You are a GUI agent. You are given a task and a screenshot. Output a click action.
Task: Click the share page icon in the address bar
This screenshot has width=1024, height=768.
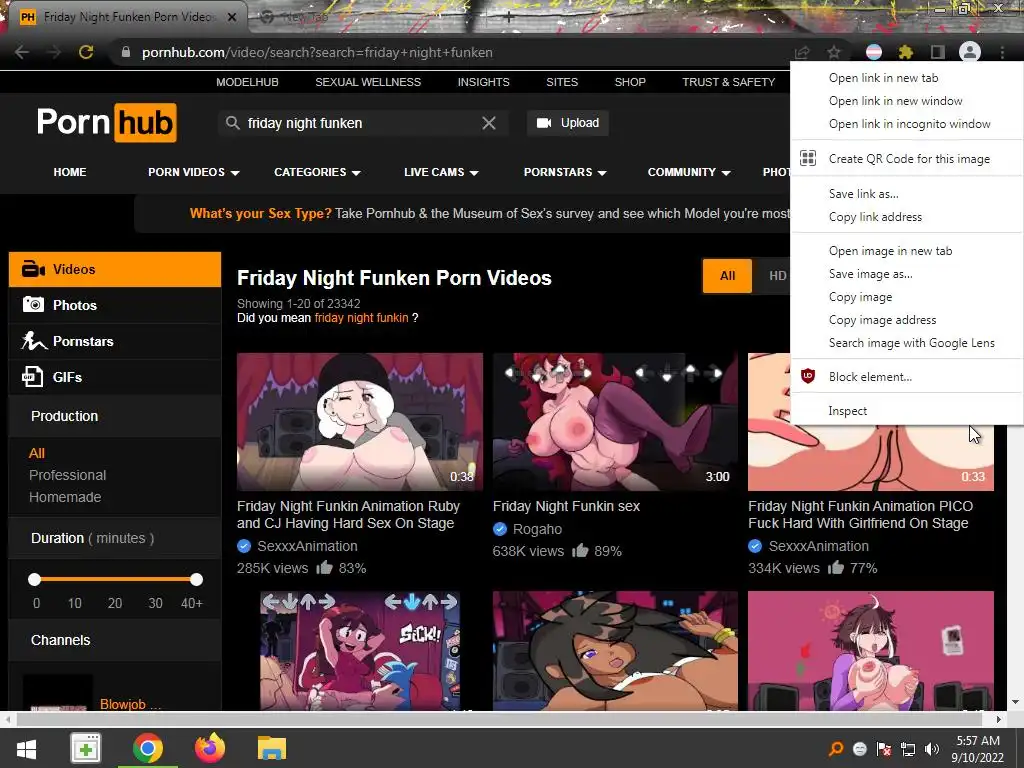coord(802,52)
